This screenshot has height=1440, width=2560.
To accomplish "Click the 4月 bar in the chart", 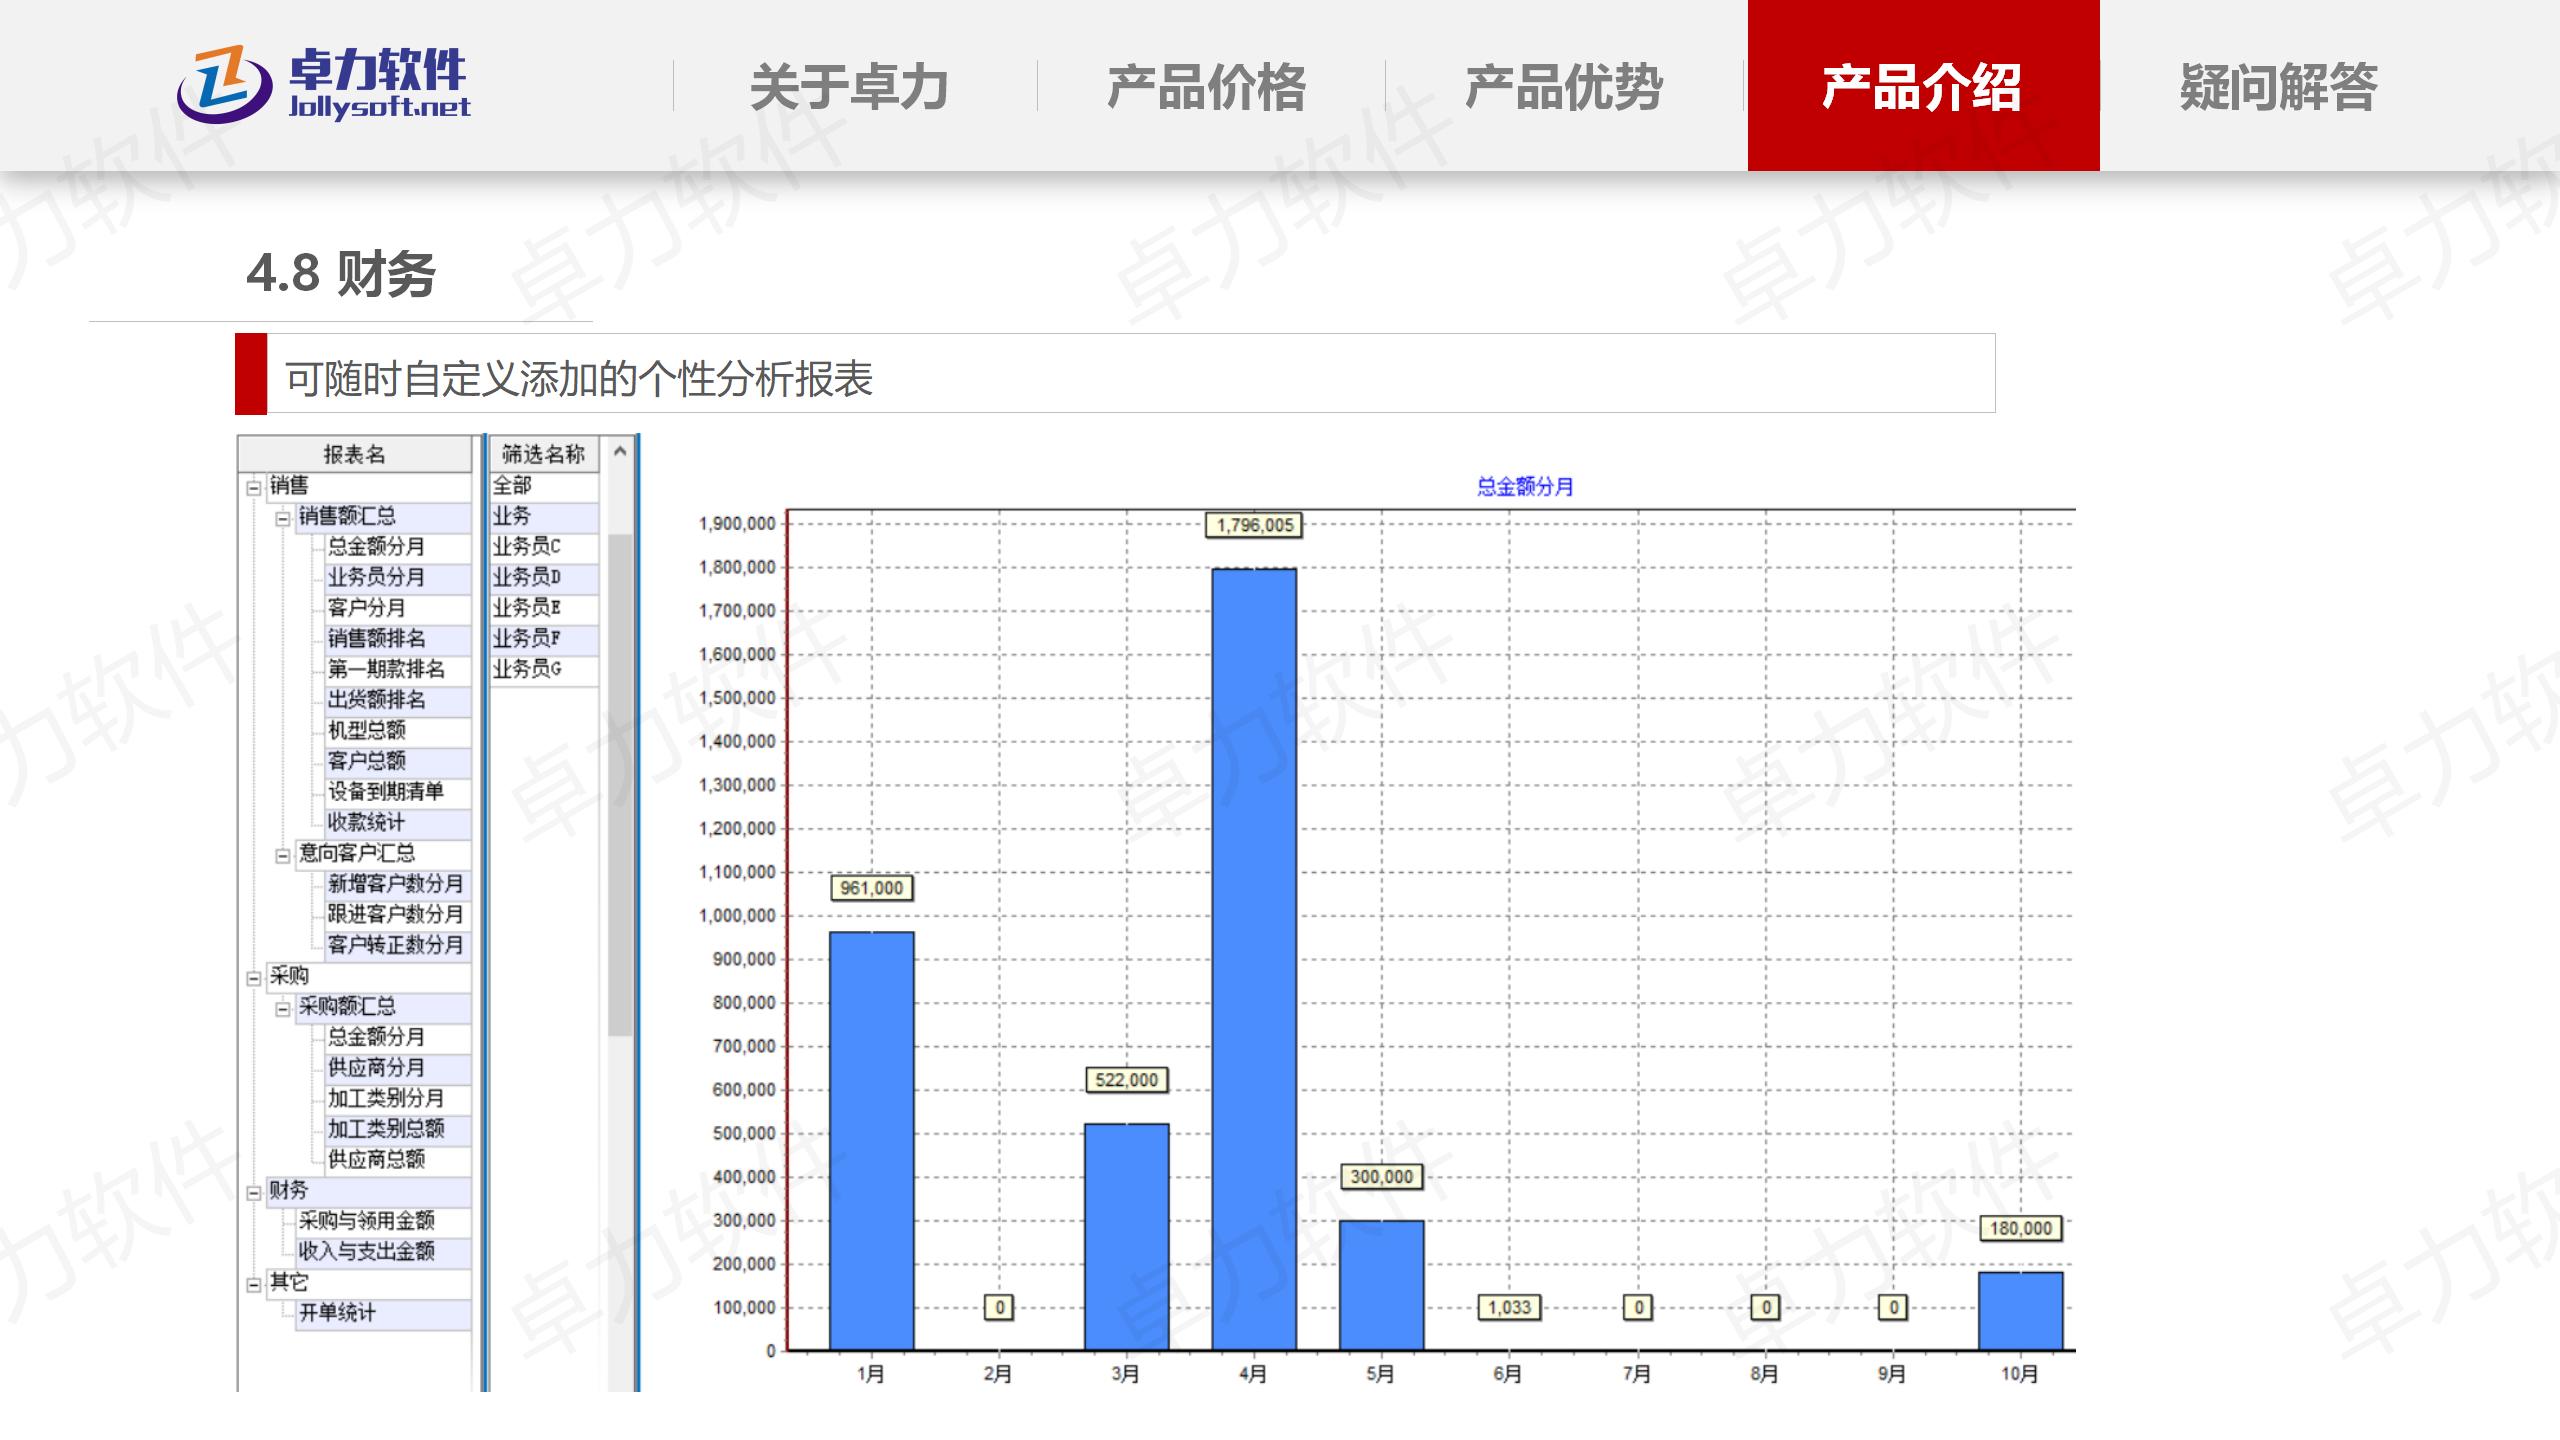I will 1254,959.
